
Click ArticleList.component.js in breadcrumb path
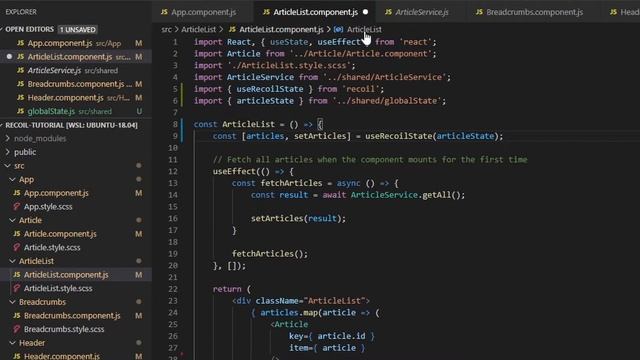click(x=281, y=29)
